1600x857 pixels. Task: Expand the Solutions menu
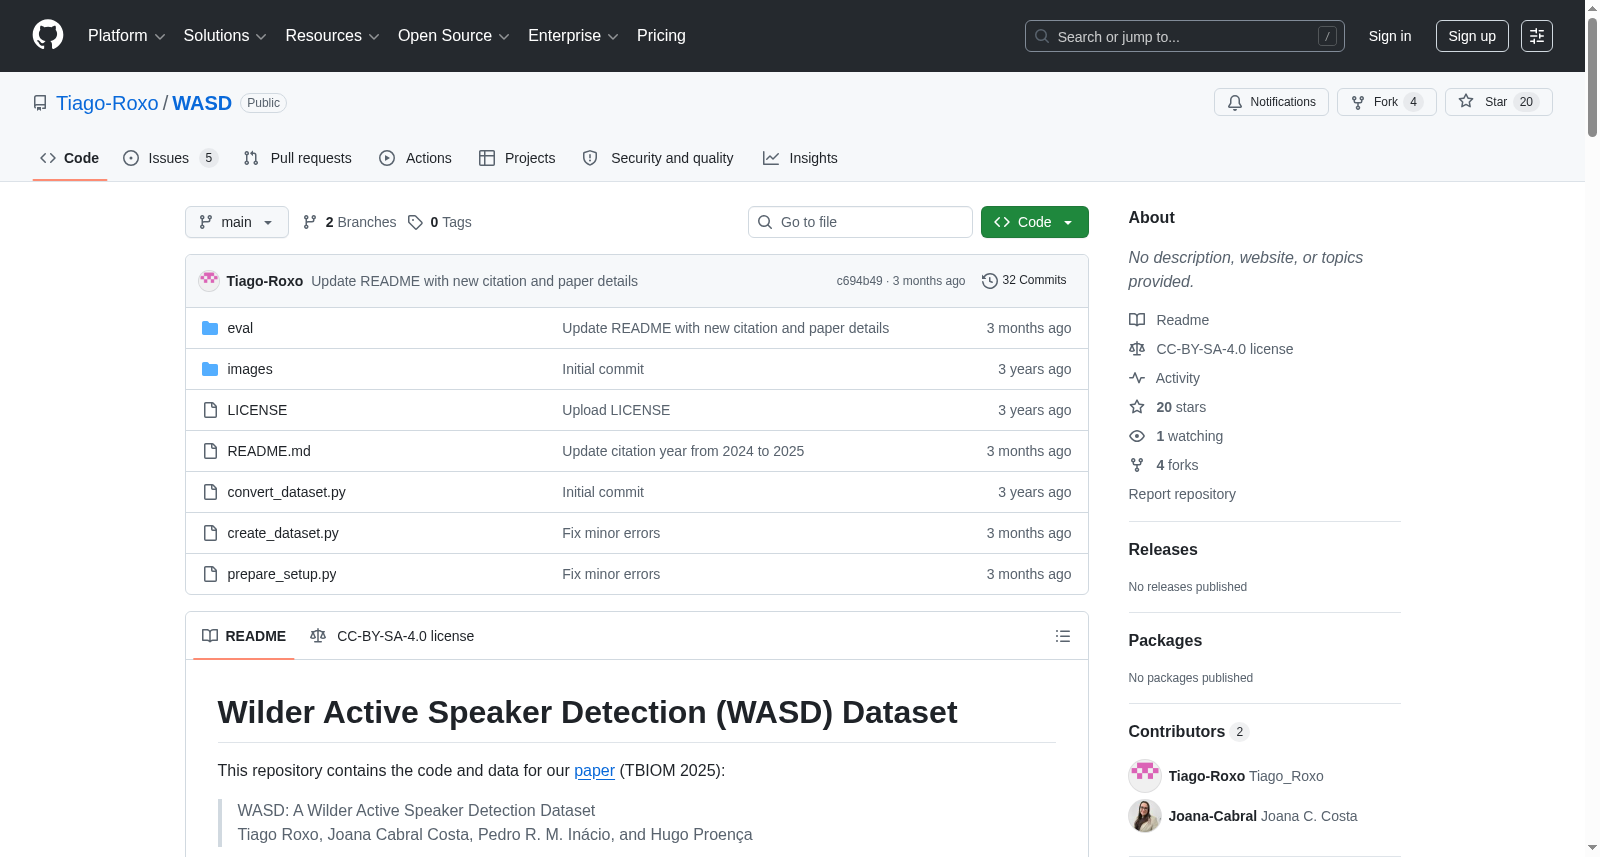pyautogui.click(x=225, y=36)
